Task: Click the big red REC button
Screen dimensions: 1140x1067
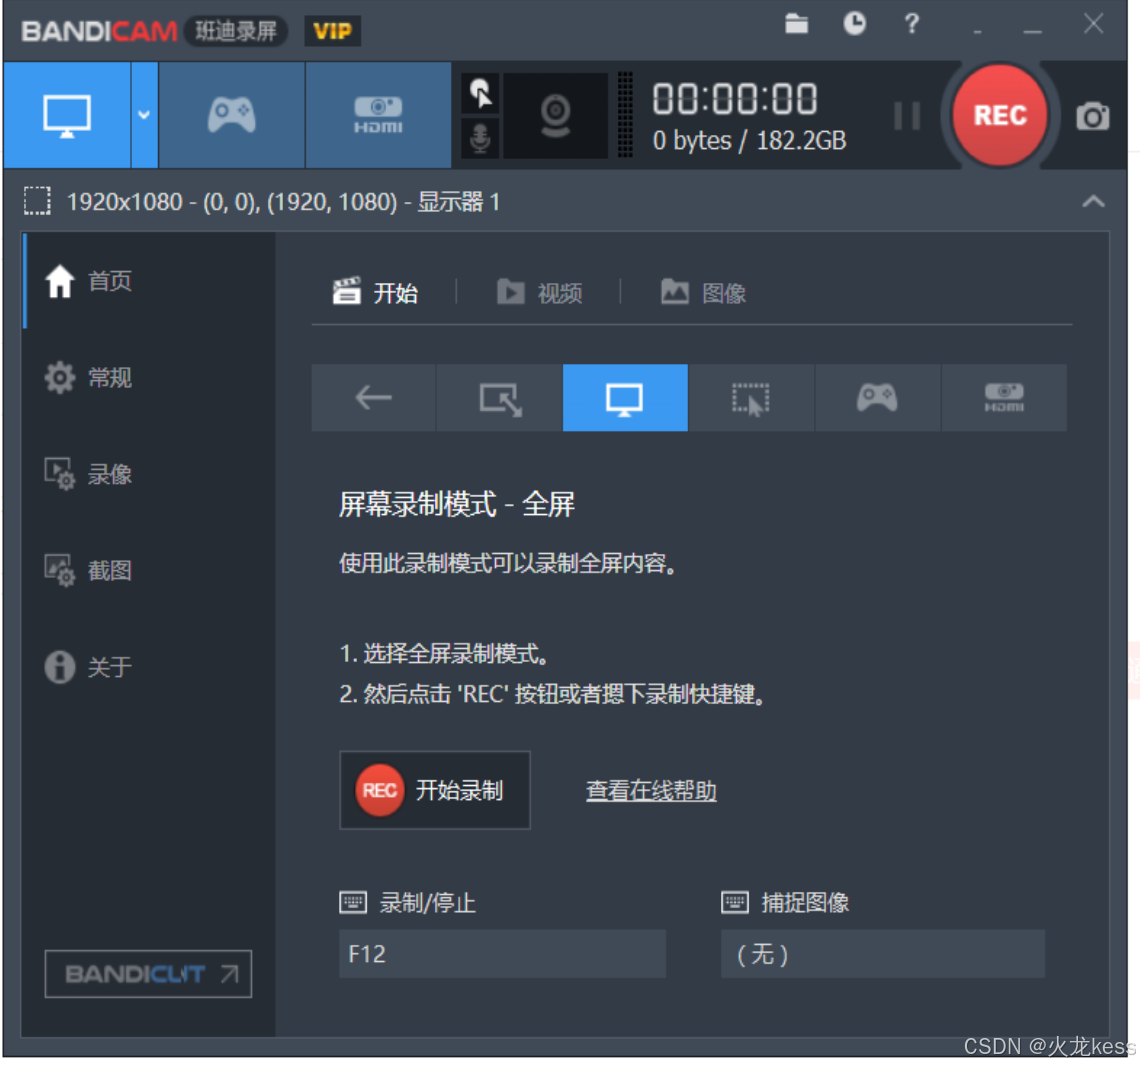Action: [x=1000, y=115]
